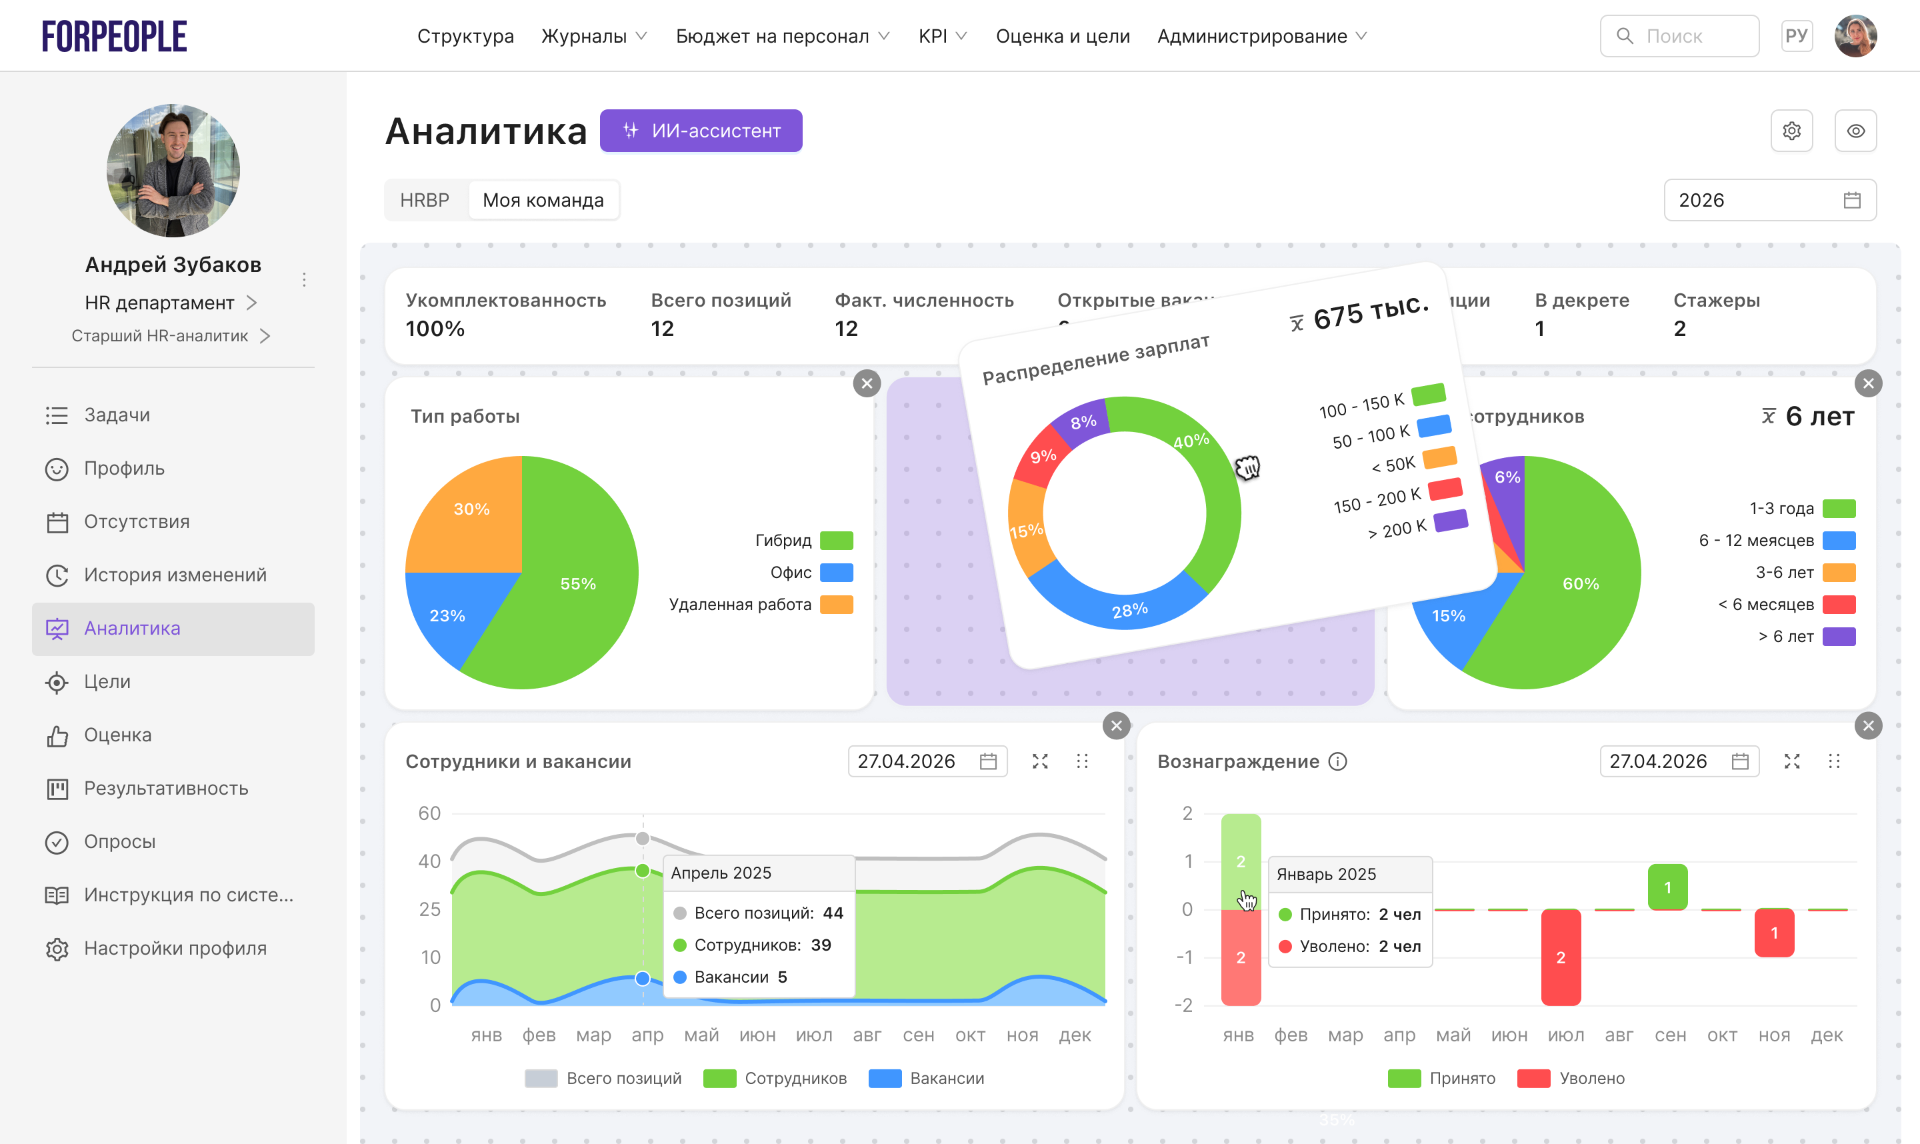Click info icon next to Вознаграждение
Image resolution: width=1920 pixels, height=1144 pixels.
coord(1338,761)
